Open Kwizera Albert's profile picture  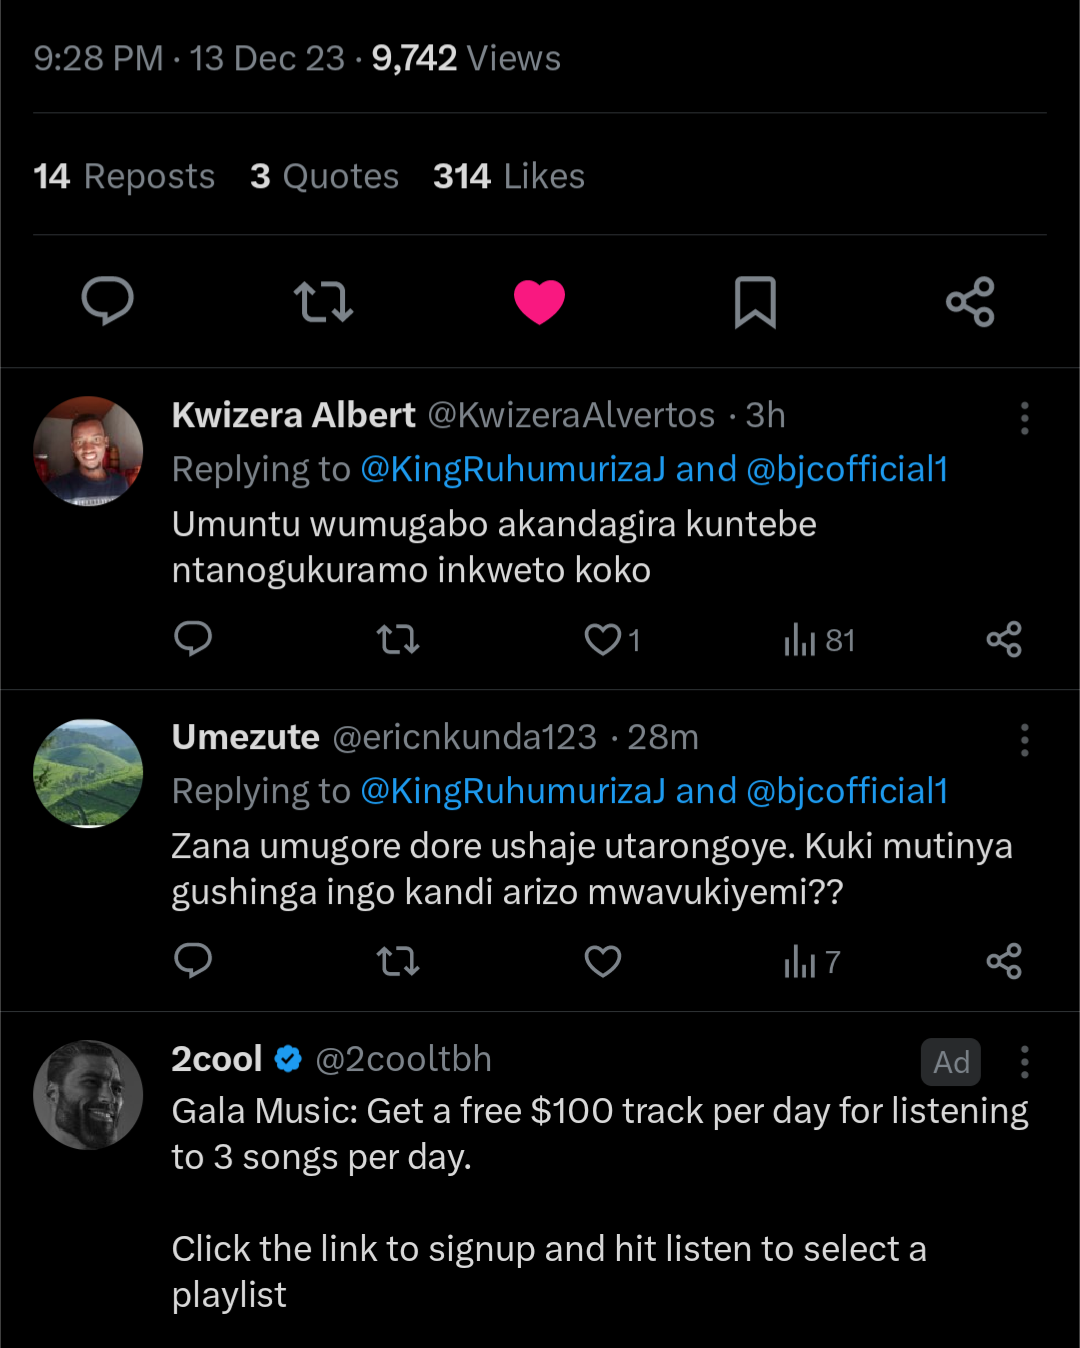(88, 451)
